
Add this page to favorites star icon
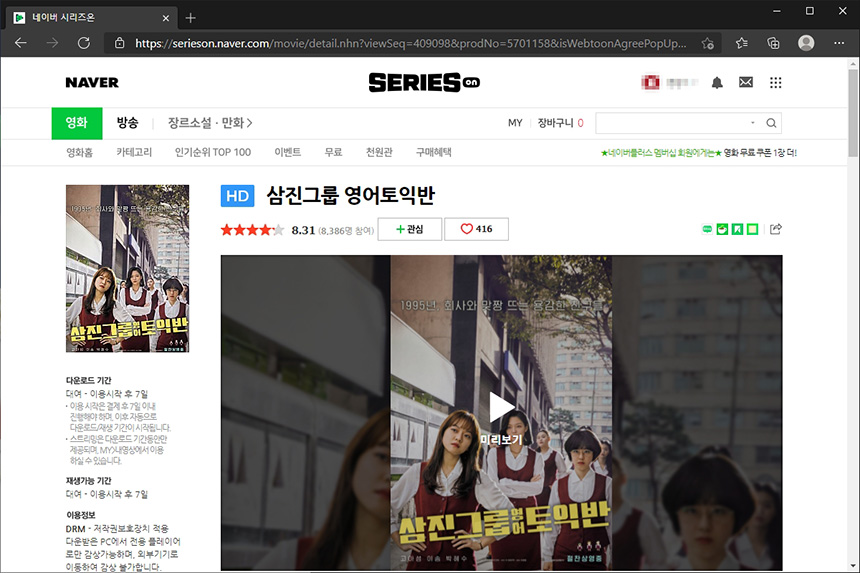708,43
